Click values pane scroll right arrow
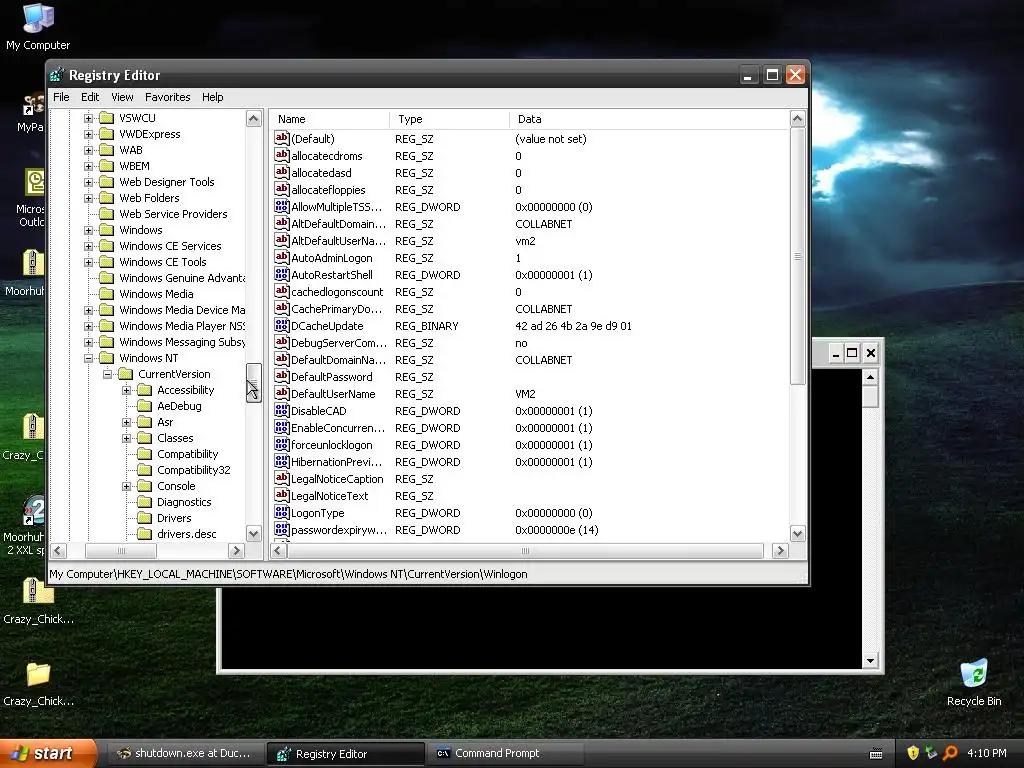Screen dimensions: 1024x768 tap(780, 551)
